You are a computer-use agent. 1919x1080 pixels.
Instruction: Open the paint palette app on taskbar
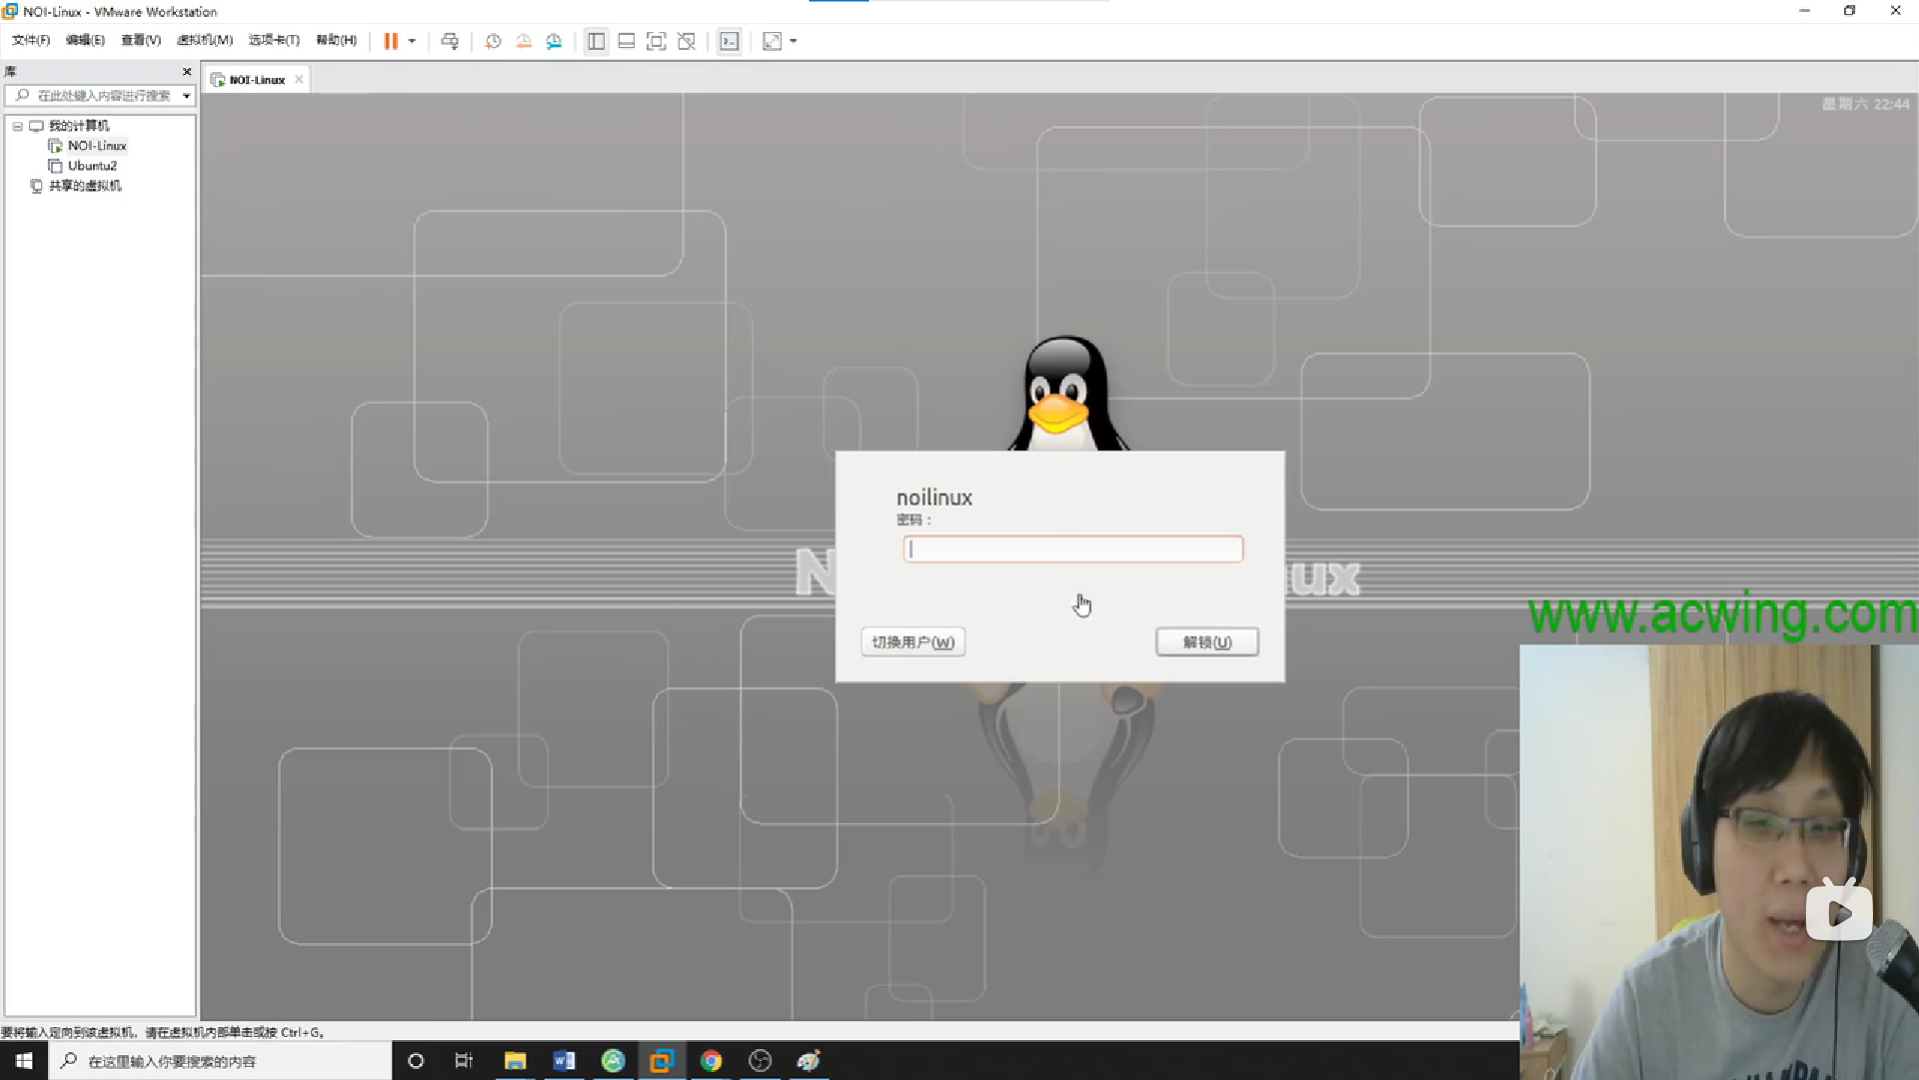click(x=809, y=1061)
